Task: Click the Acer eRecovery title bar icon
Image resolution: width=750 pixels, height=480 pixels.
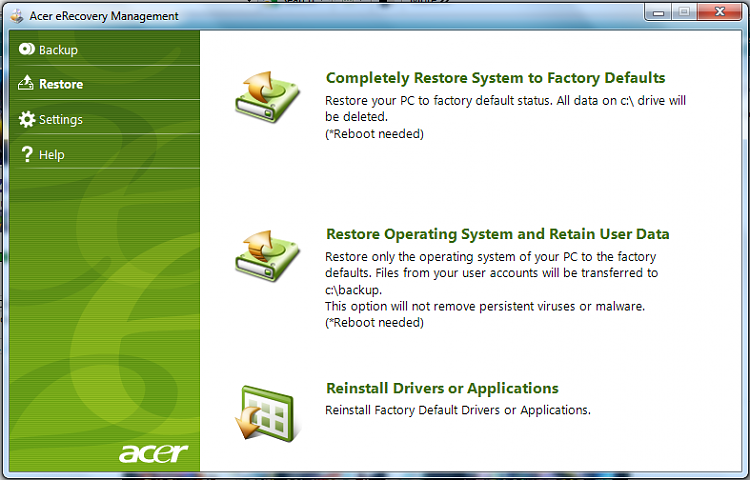Action: click(x=17, y=15)
